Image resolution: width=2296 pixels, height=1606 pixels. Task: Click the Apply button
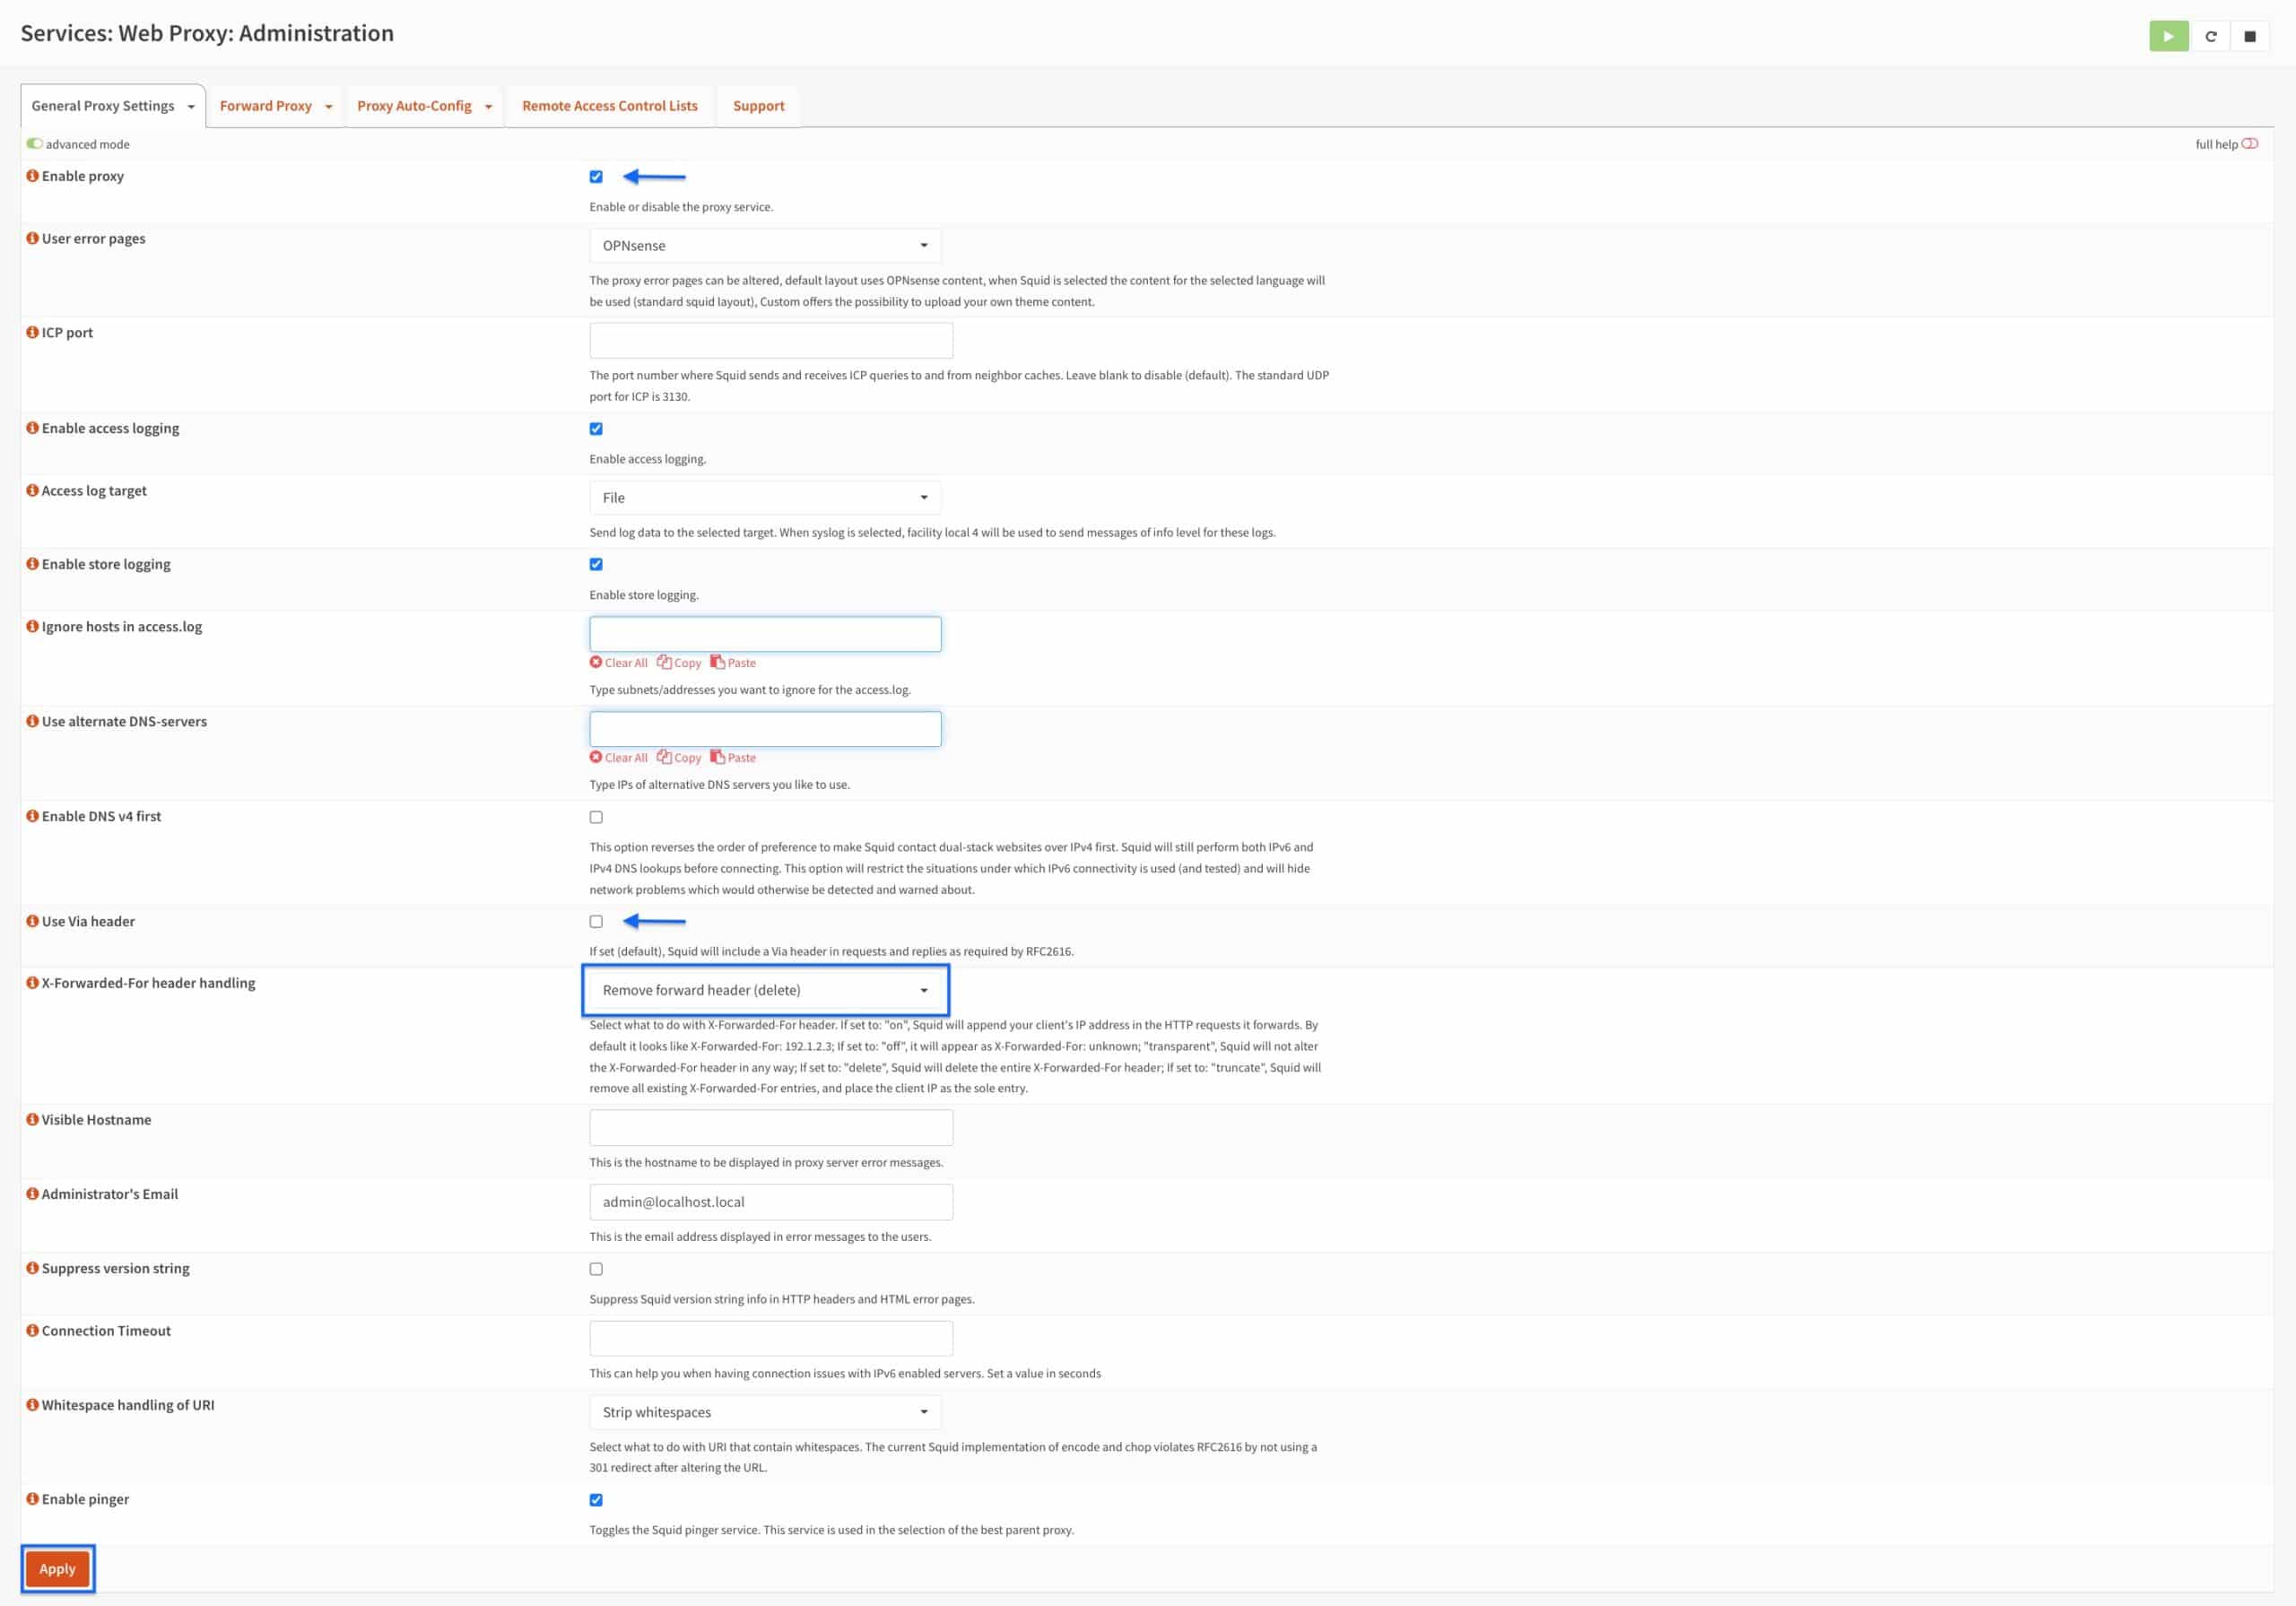57,1569
